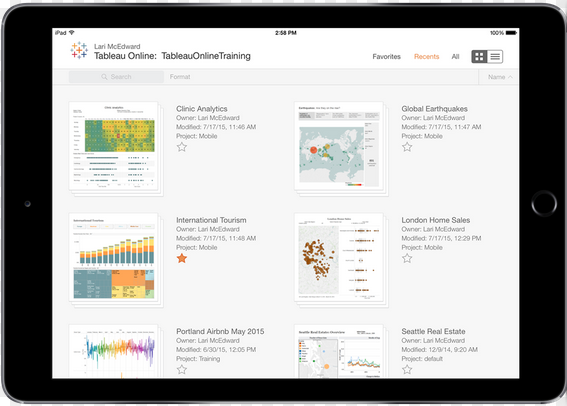Switch to the All tab
The width and height of the screenshot is (567, 406).
point(455,56)
